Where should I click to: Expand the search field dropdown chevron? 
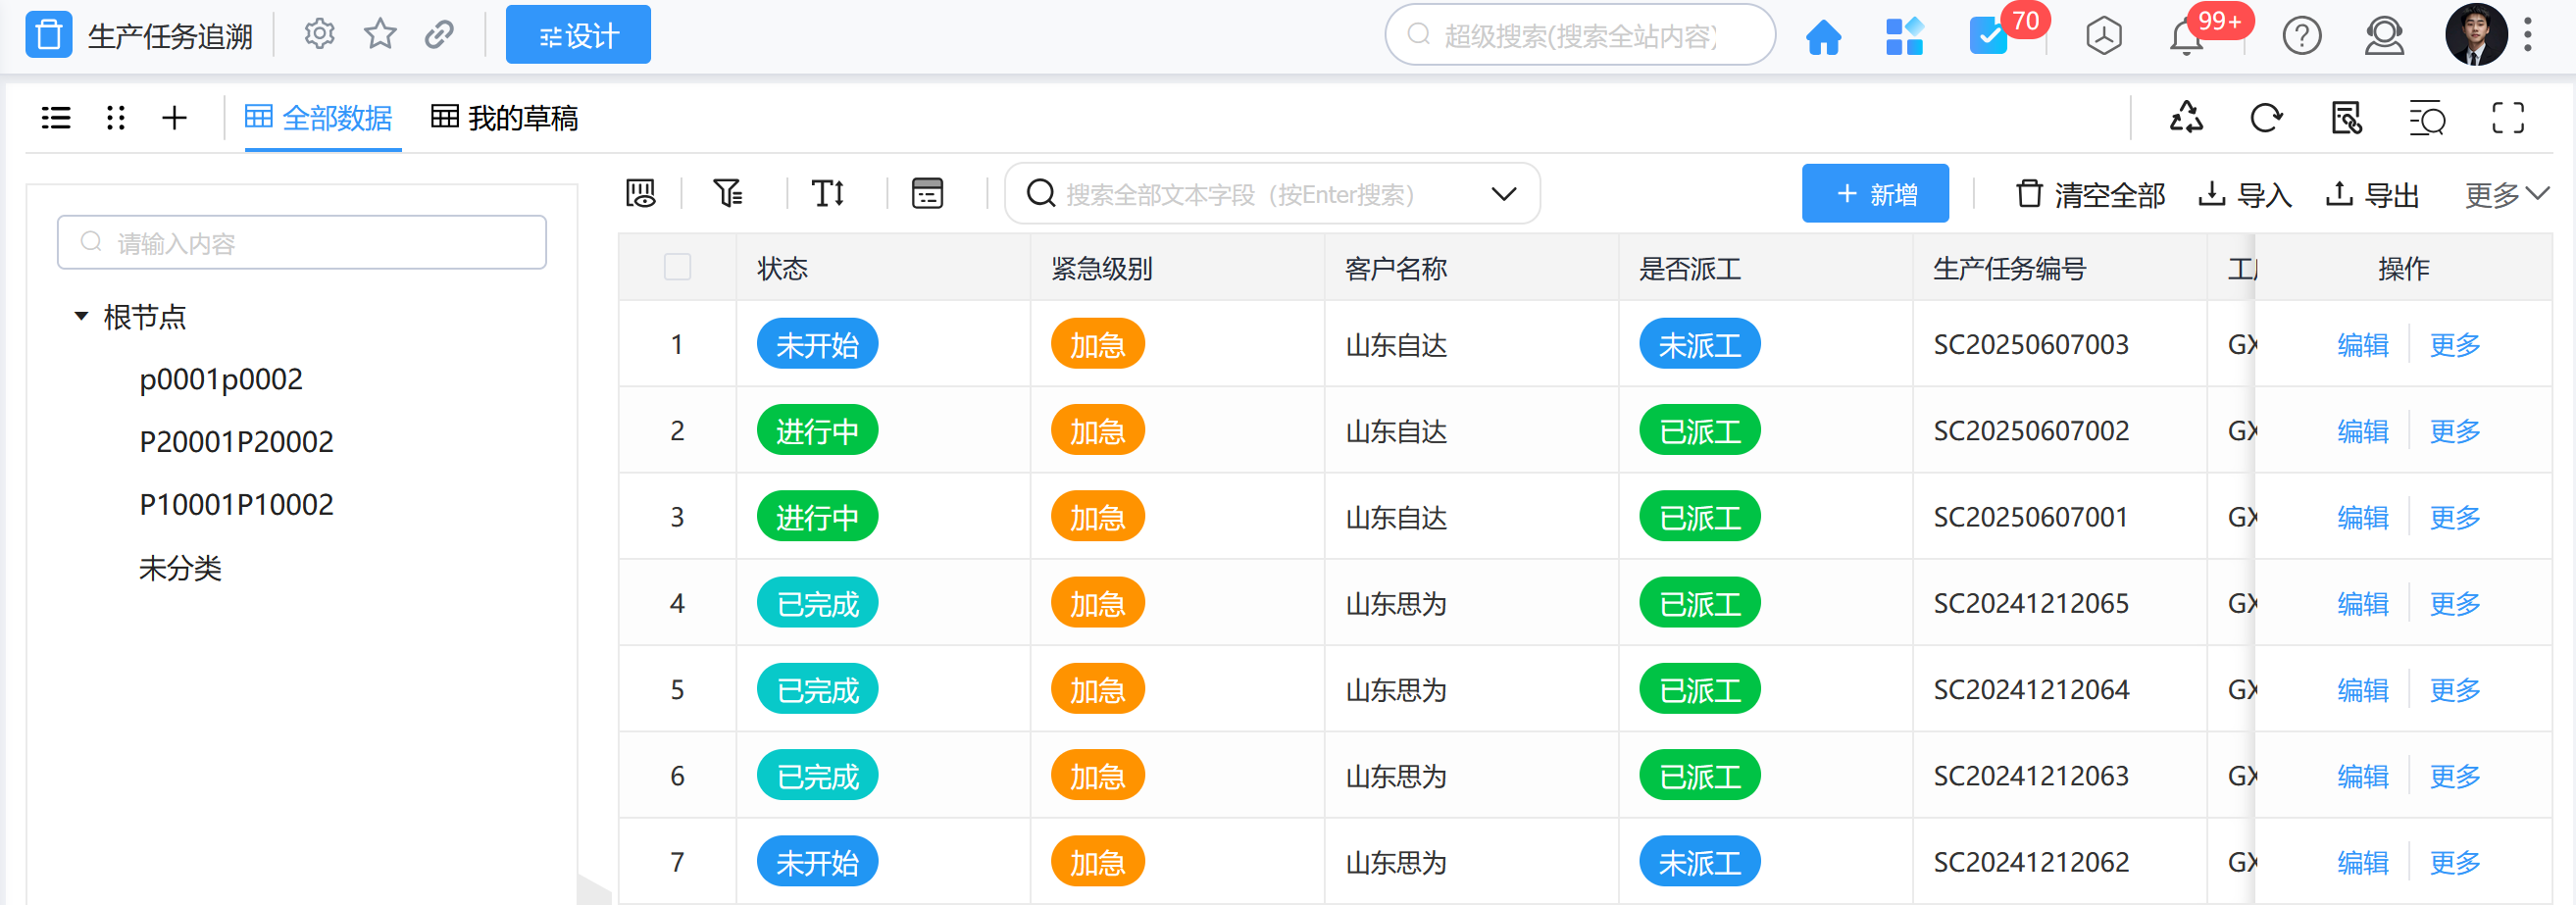point(1503,194)
